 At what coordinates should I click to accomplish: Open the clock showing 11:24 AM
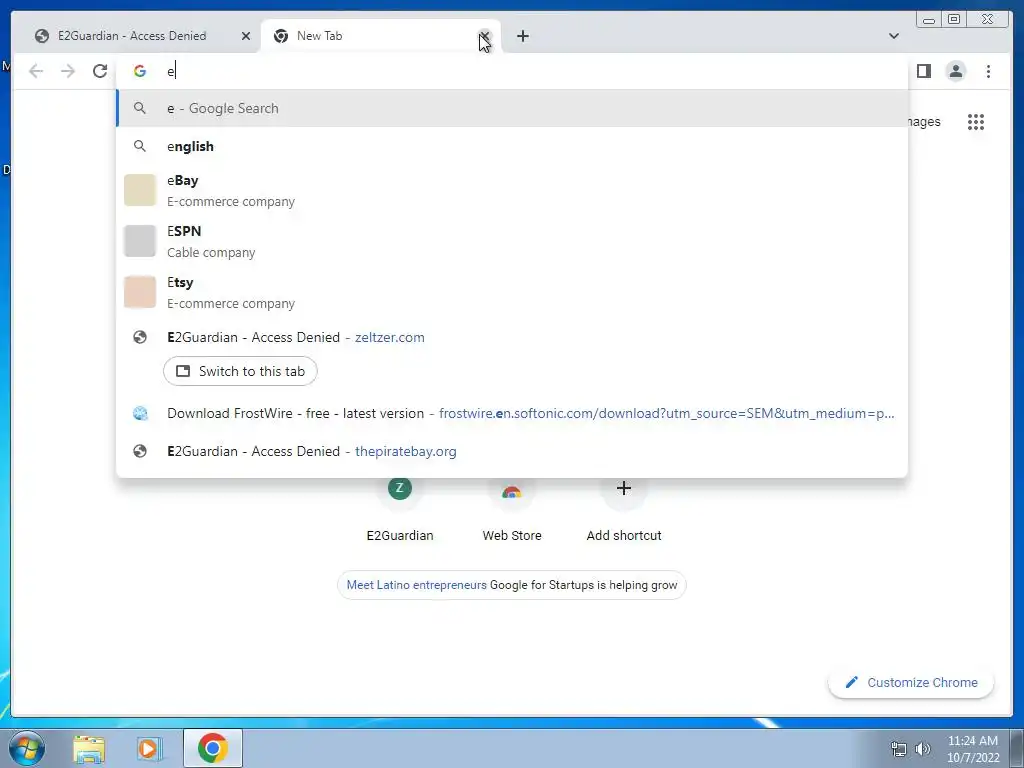tap(972, 749)
